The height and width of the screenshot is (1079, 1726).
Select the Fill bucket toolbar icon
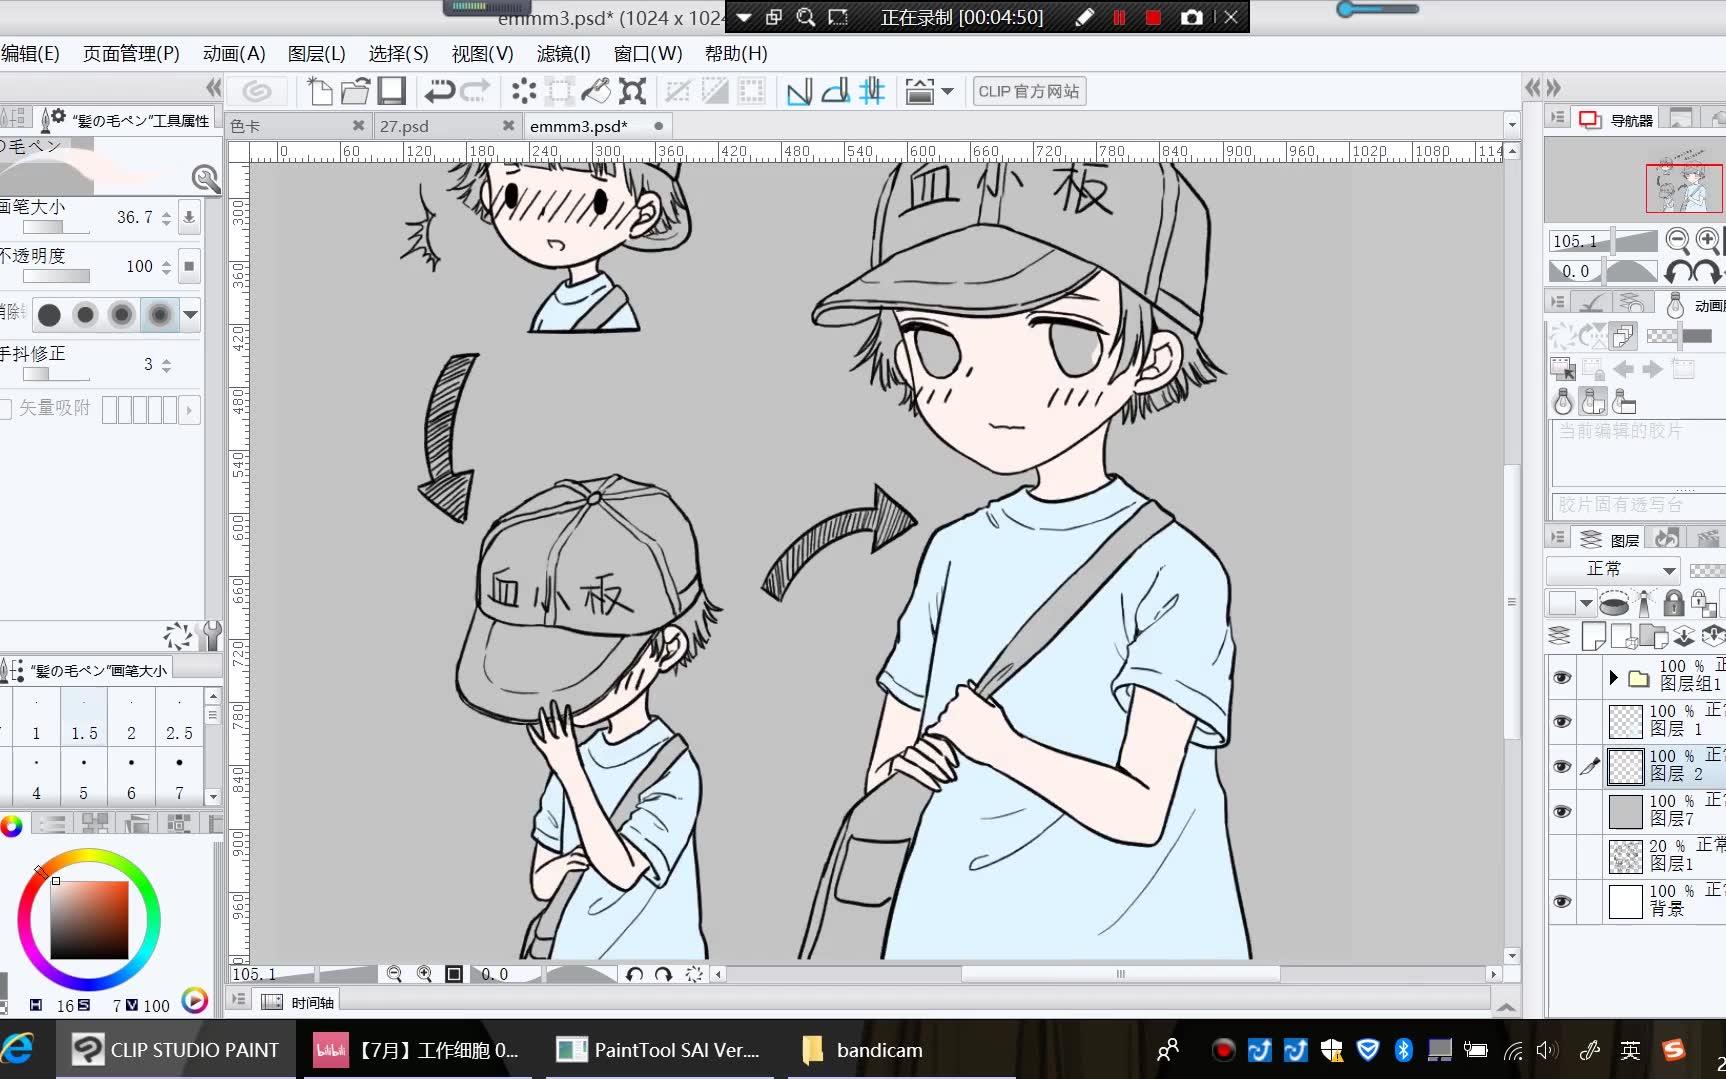pos(596,91)
